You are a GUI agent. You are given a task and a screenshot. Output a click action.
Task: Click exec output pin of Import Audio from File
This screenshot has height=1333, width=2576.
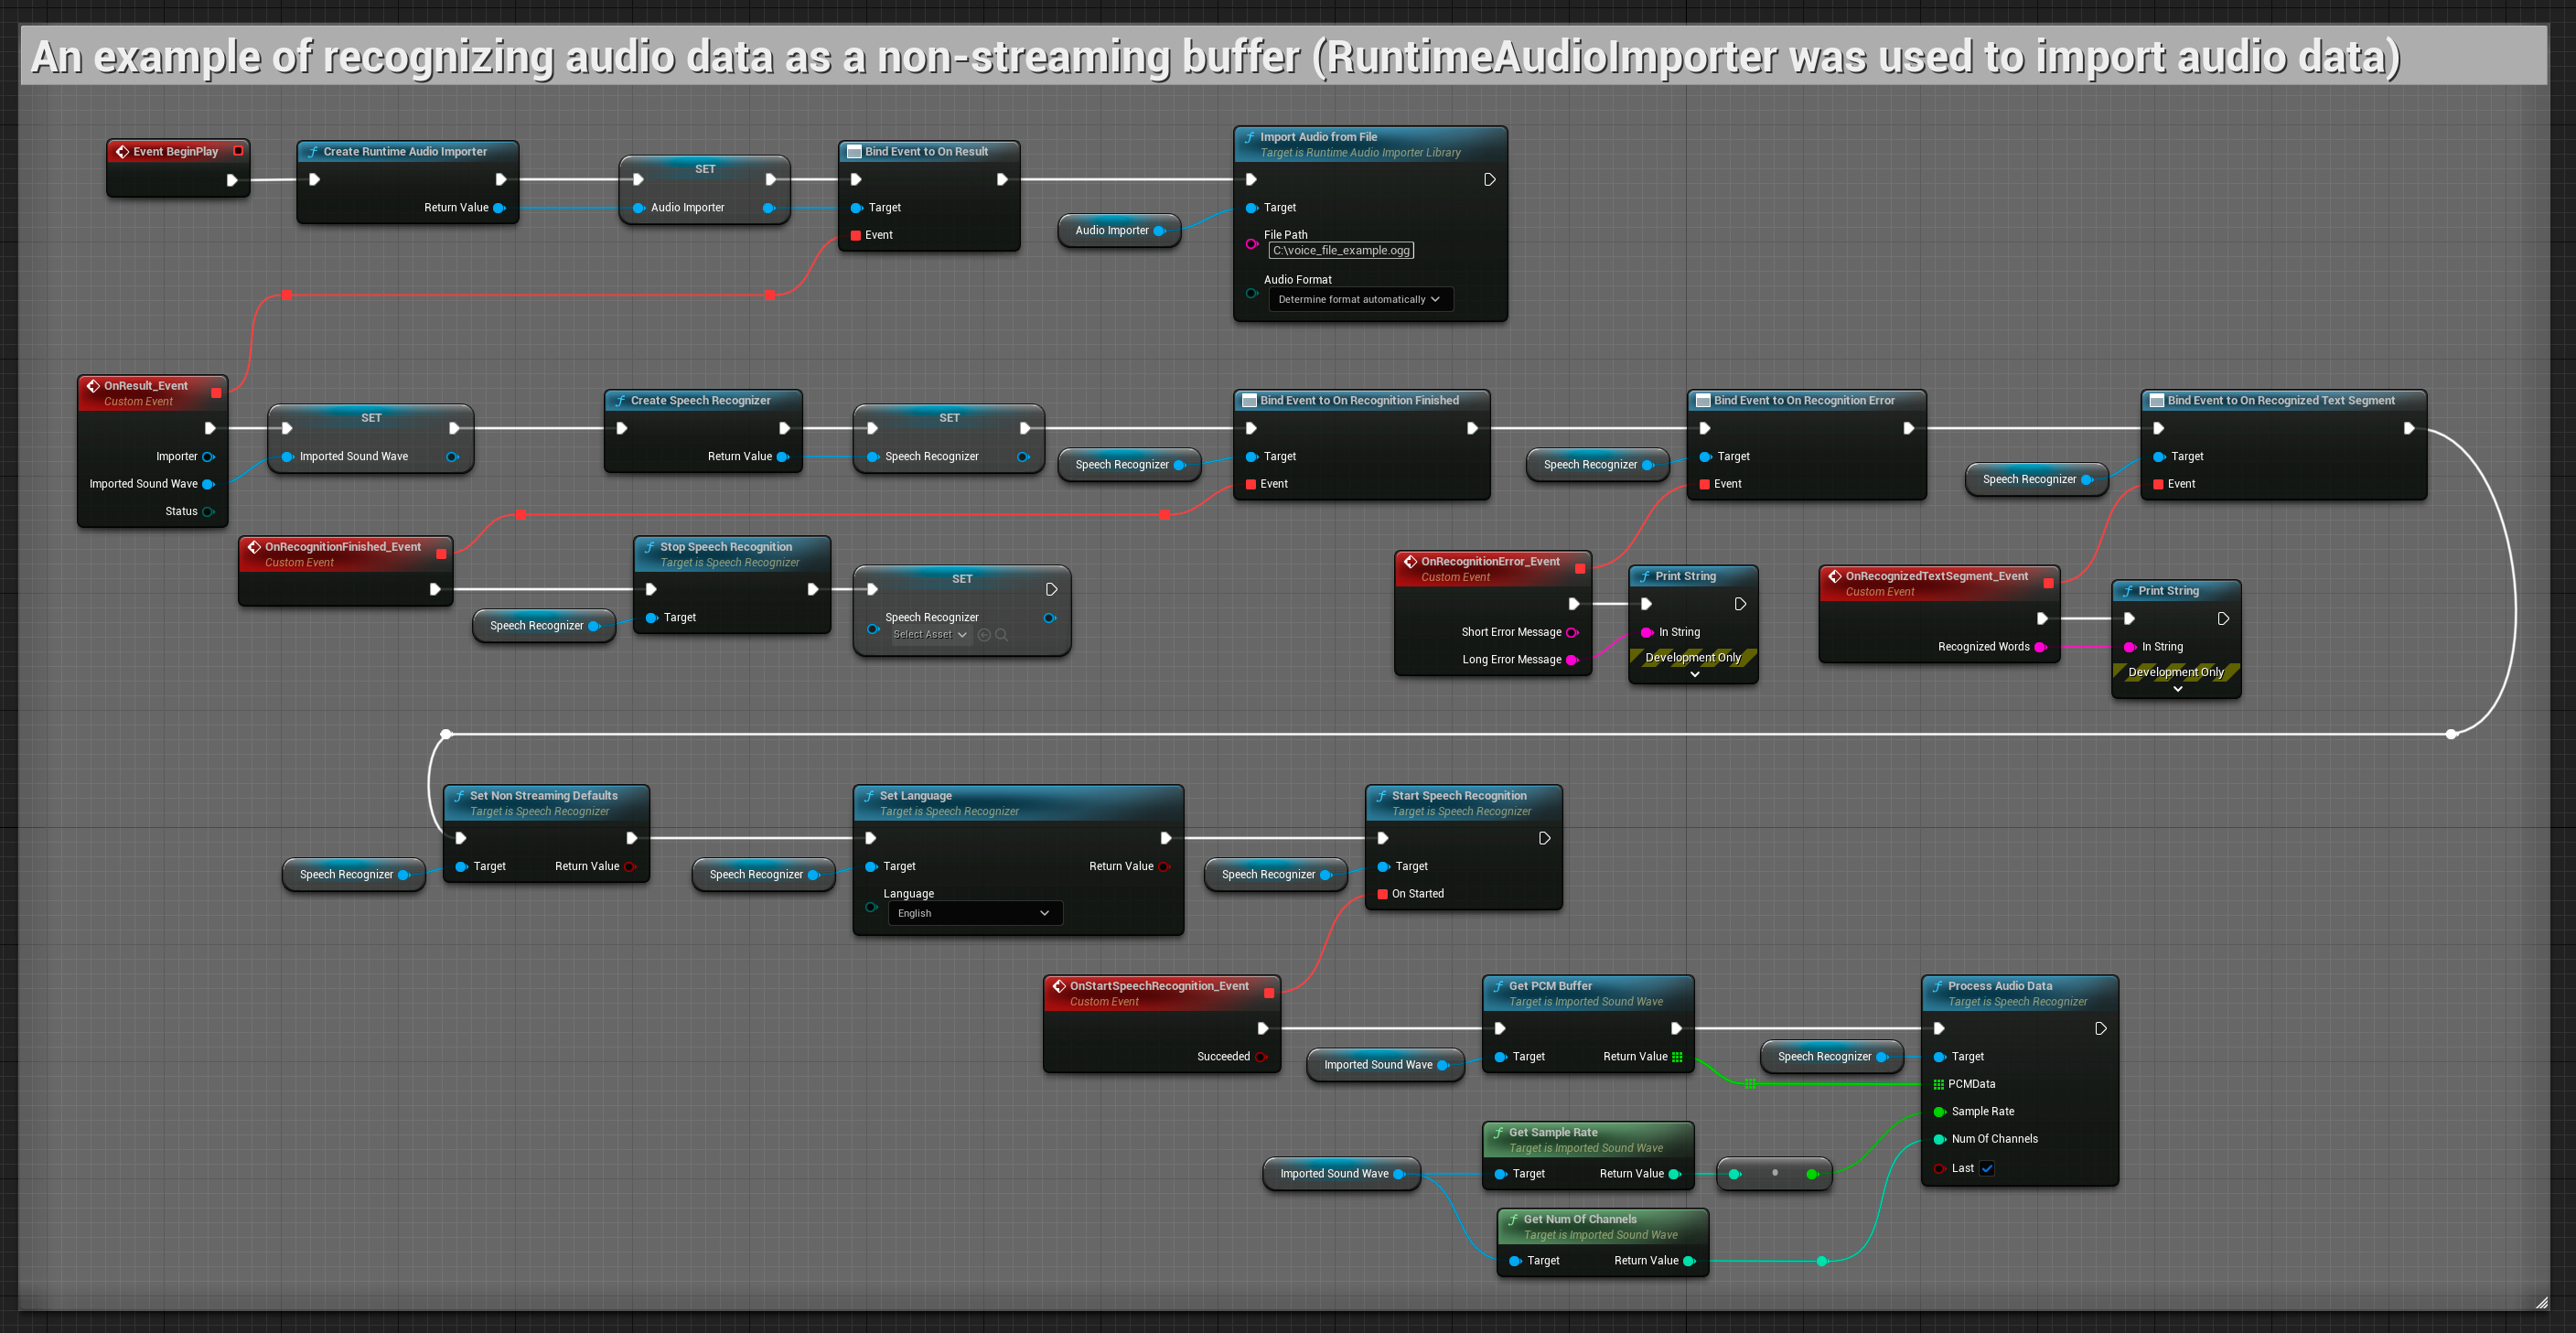[x=1489, y=180]
